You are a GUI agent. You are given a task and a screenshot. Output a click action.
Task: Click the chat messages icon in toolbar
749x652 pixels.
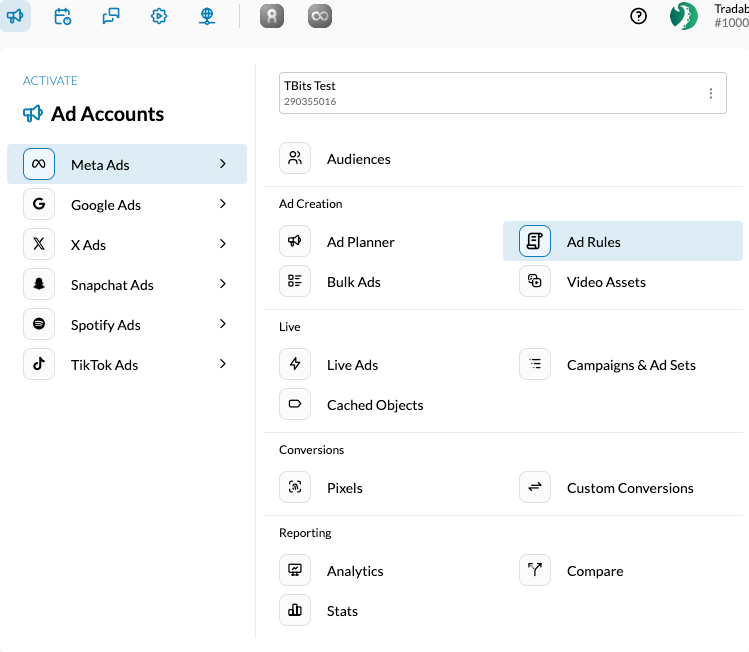[111, 16]
